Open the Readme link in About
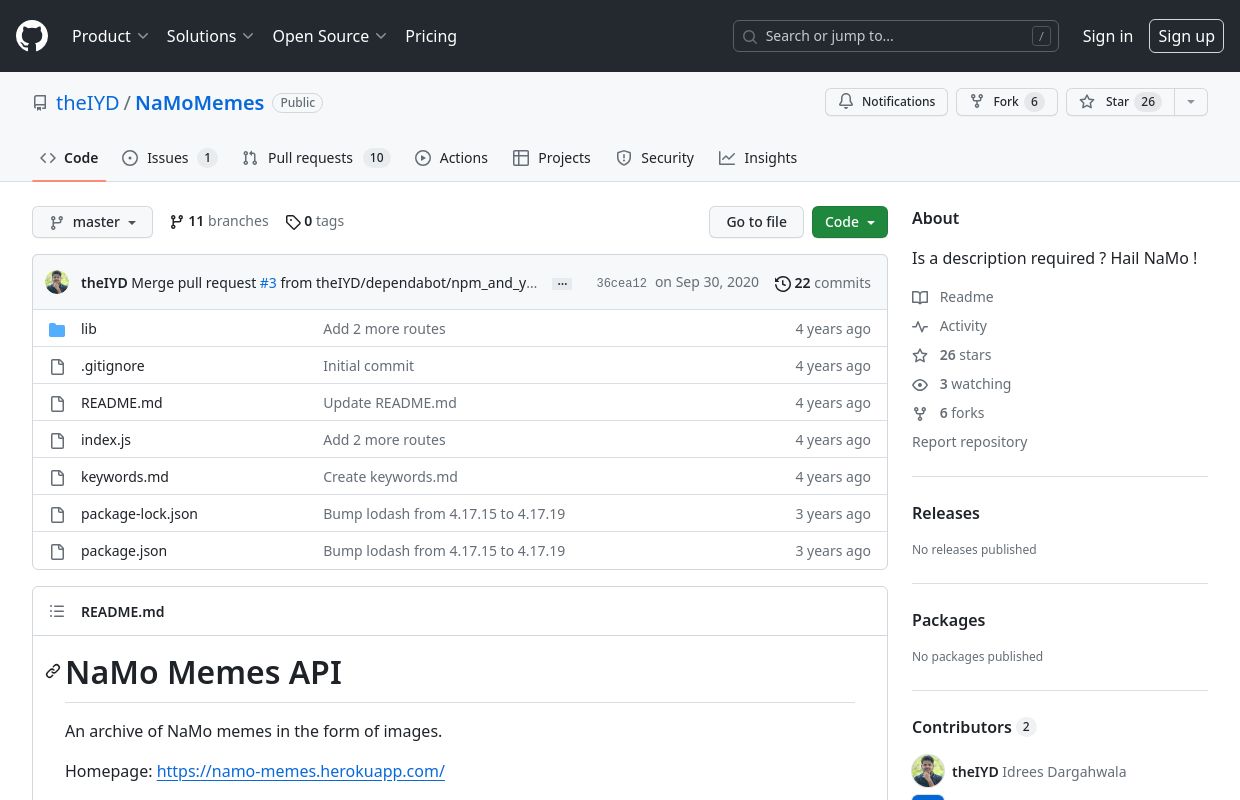The width and height of the screenshot is (1240, 800). (953, 297)
